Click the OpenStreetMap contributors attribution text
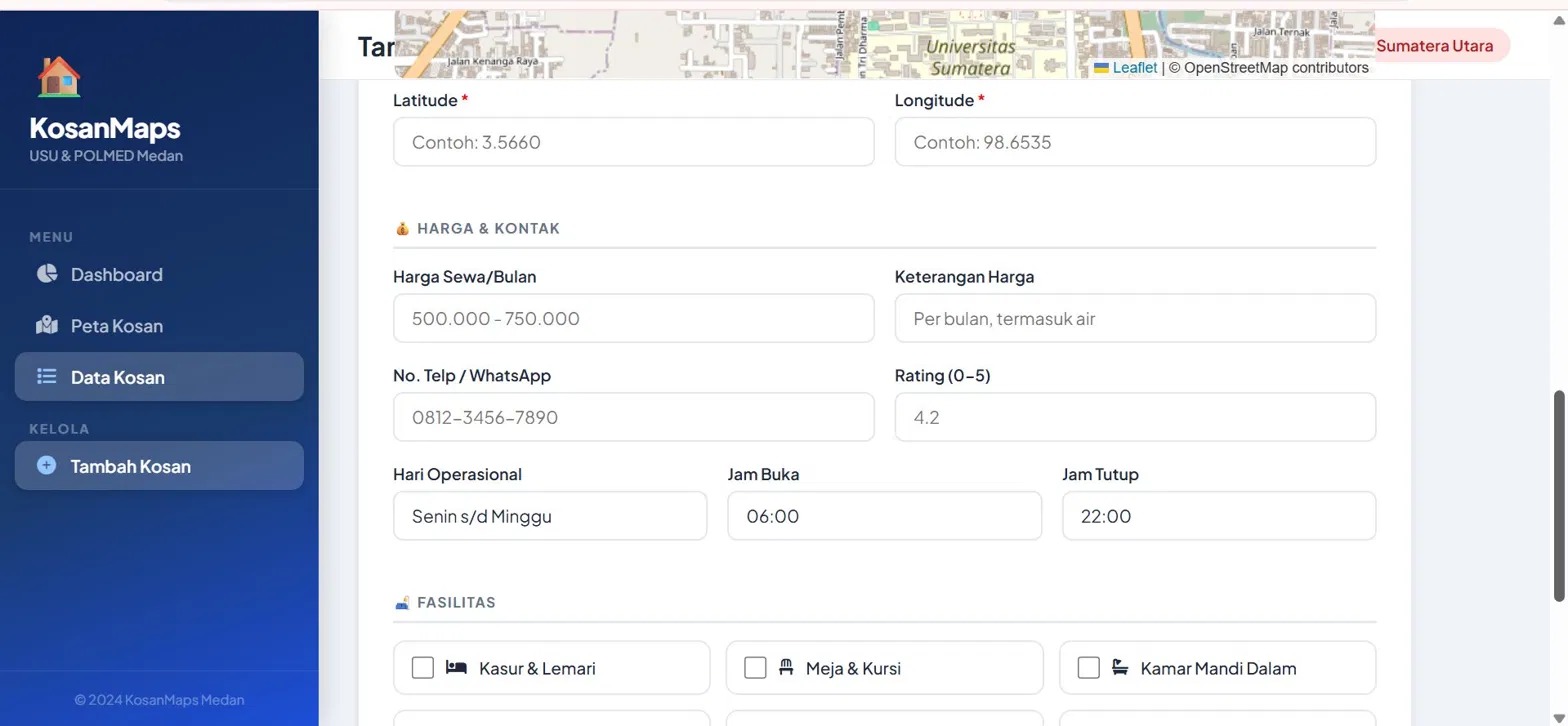 tap(1269, 67)
